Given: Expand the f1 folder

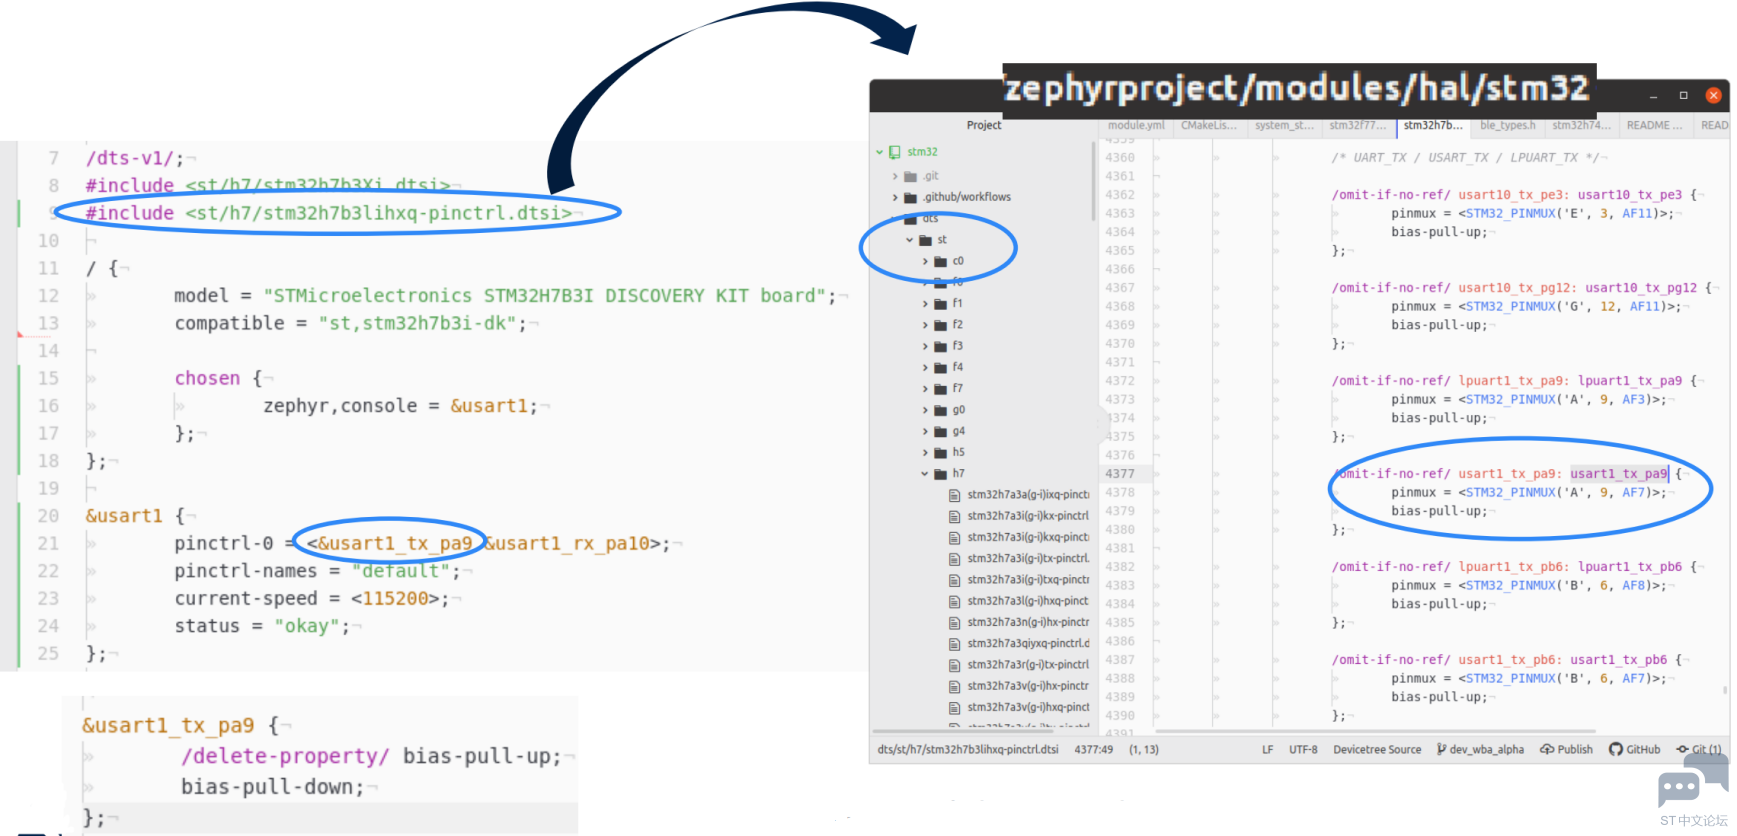Looking at the screenshot, I should (925, 303).
